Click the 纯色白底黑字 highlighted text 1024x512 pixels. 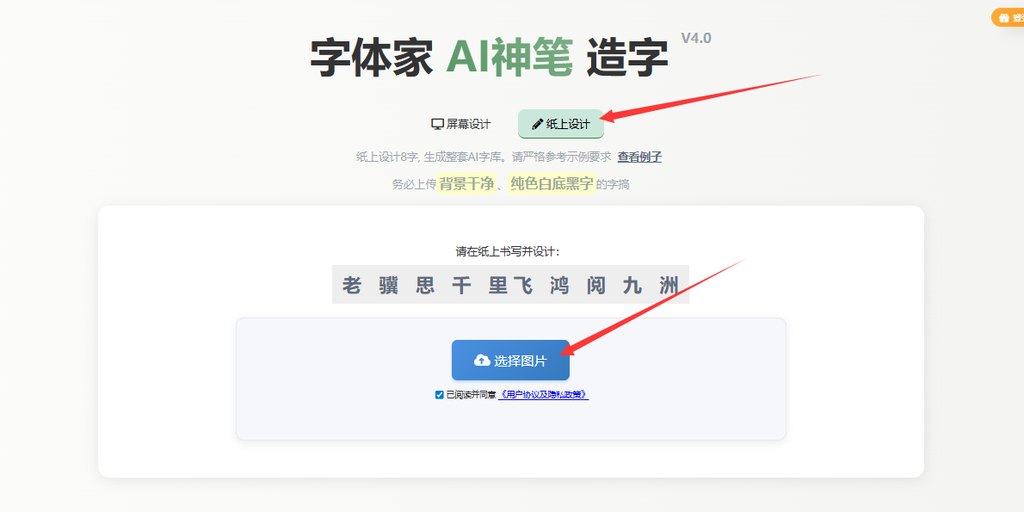tap(552, 184)
